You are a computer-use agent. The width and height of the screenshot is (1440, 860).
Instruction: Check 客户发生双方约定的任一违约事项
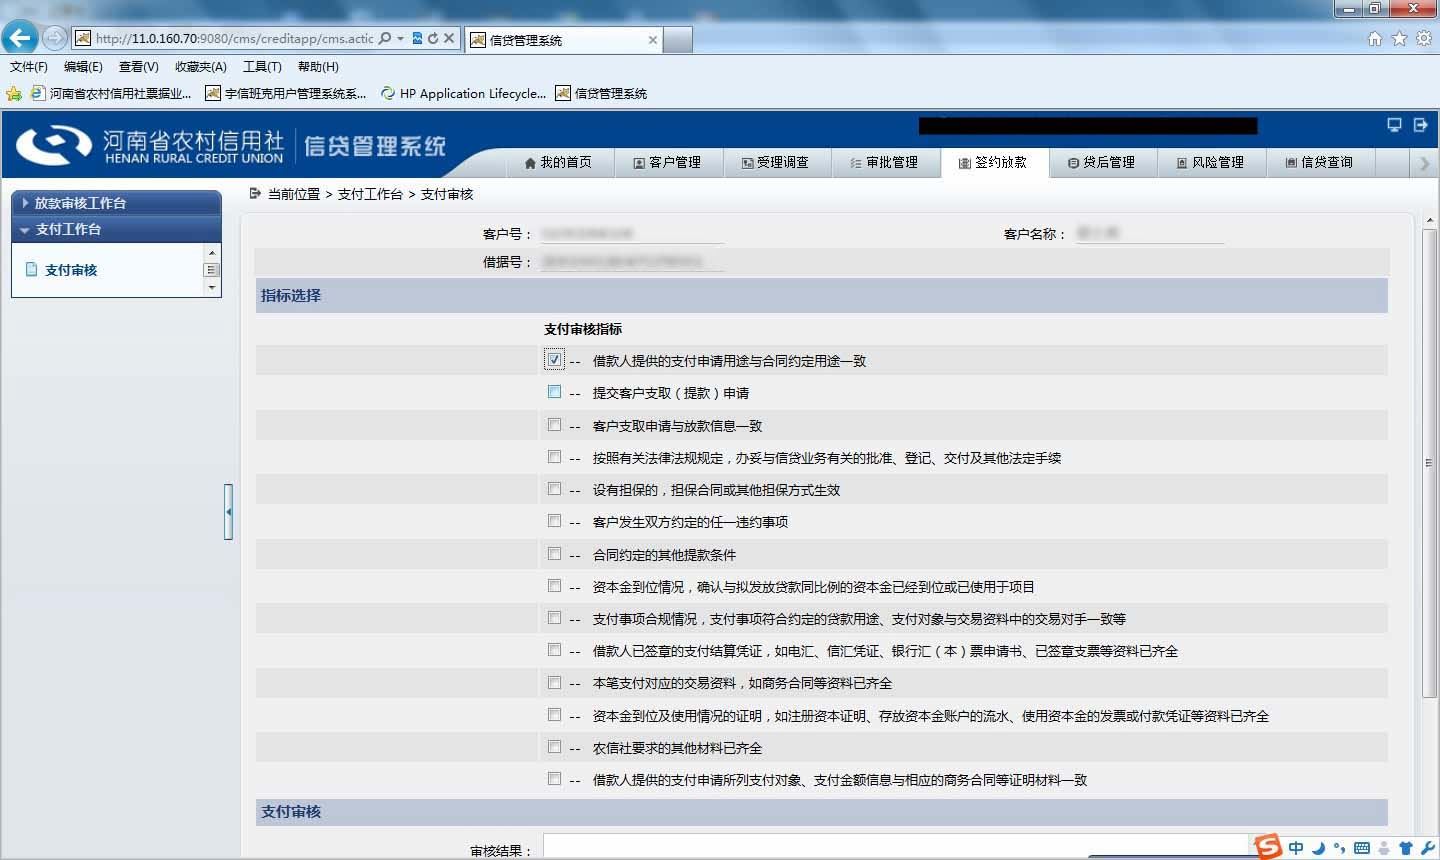click(x=554, y=520)
